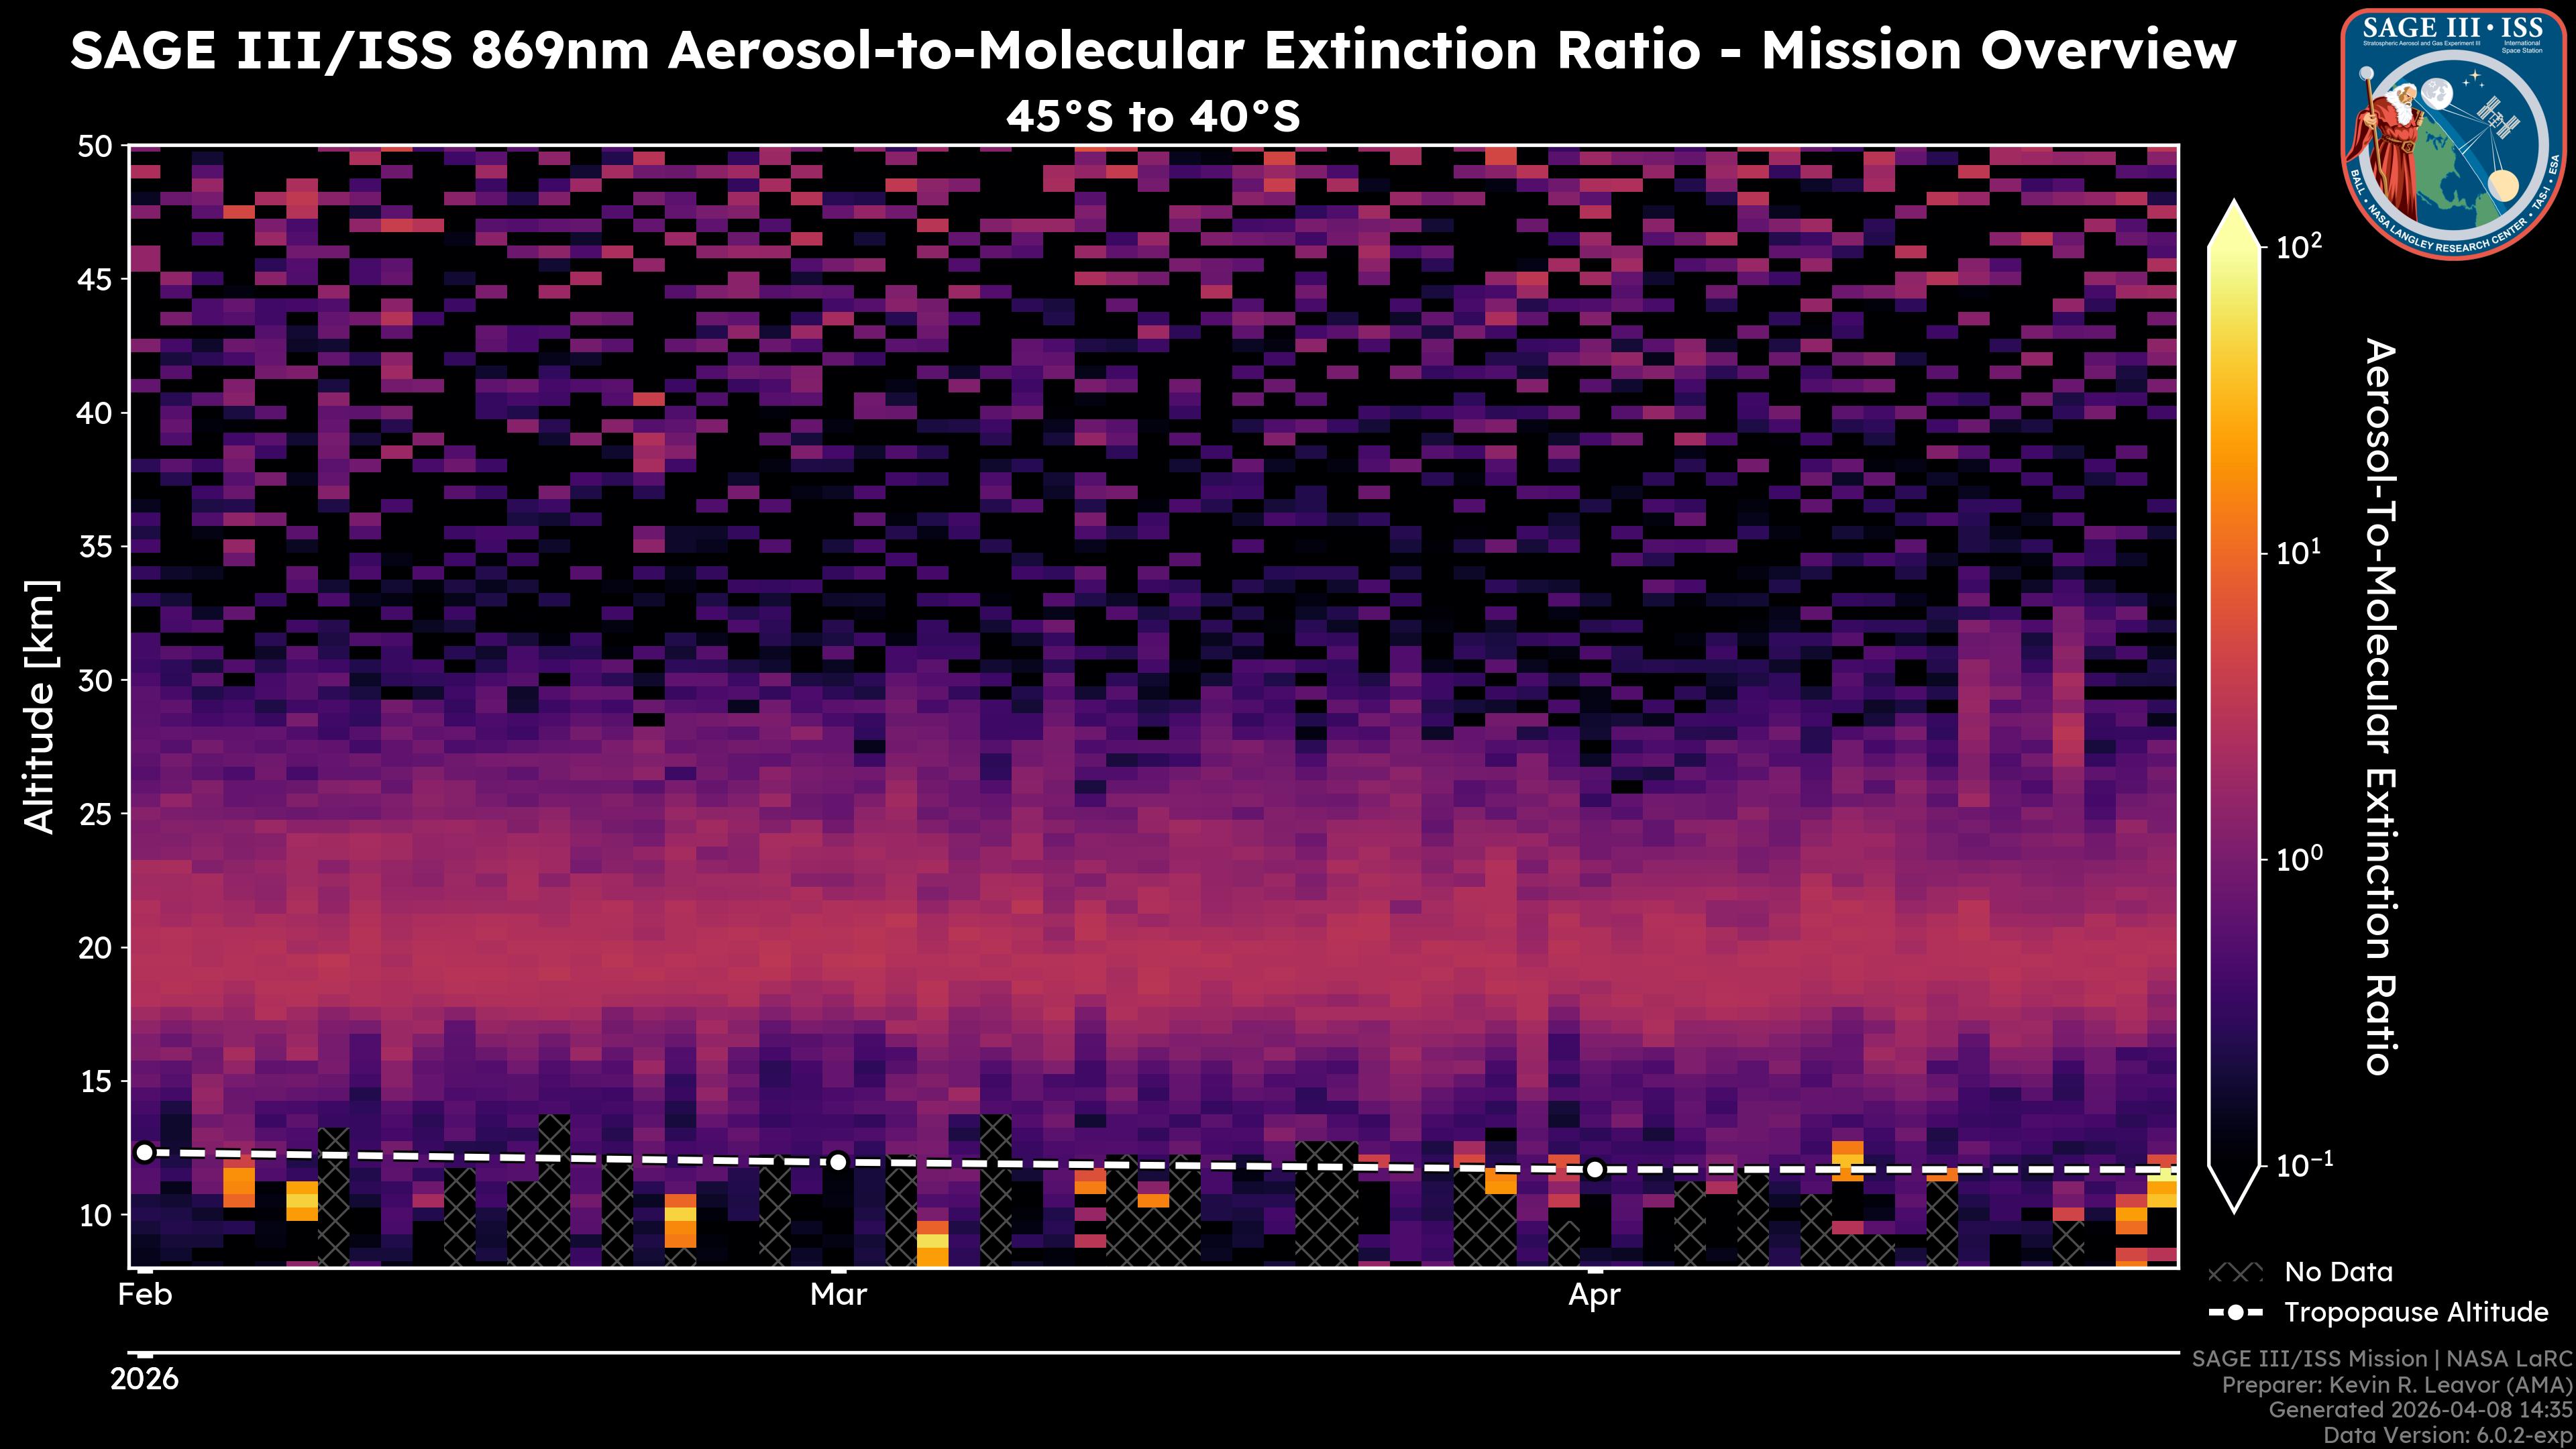Click the tropopause marker at Mar
This screenshot has width=2576, height=1449.
[838, 1162]
